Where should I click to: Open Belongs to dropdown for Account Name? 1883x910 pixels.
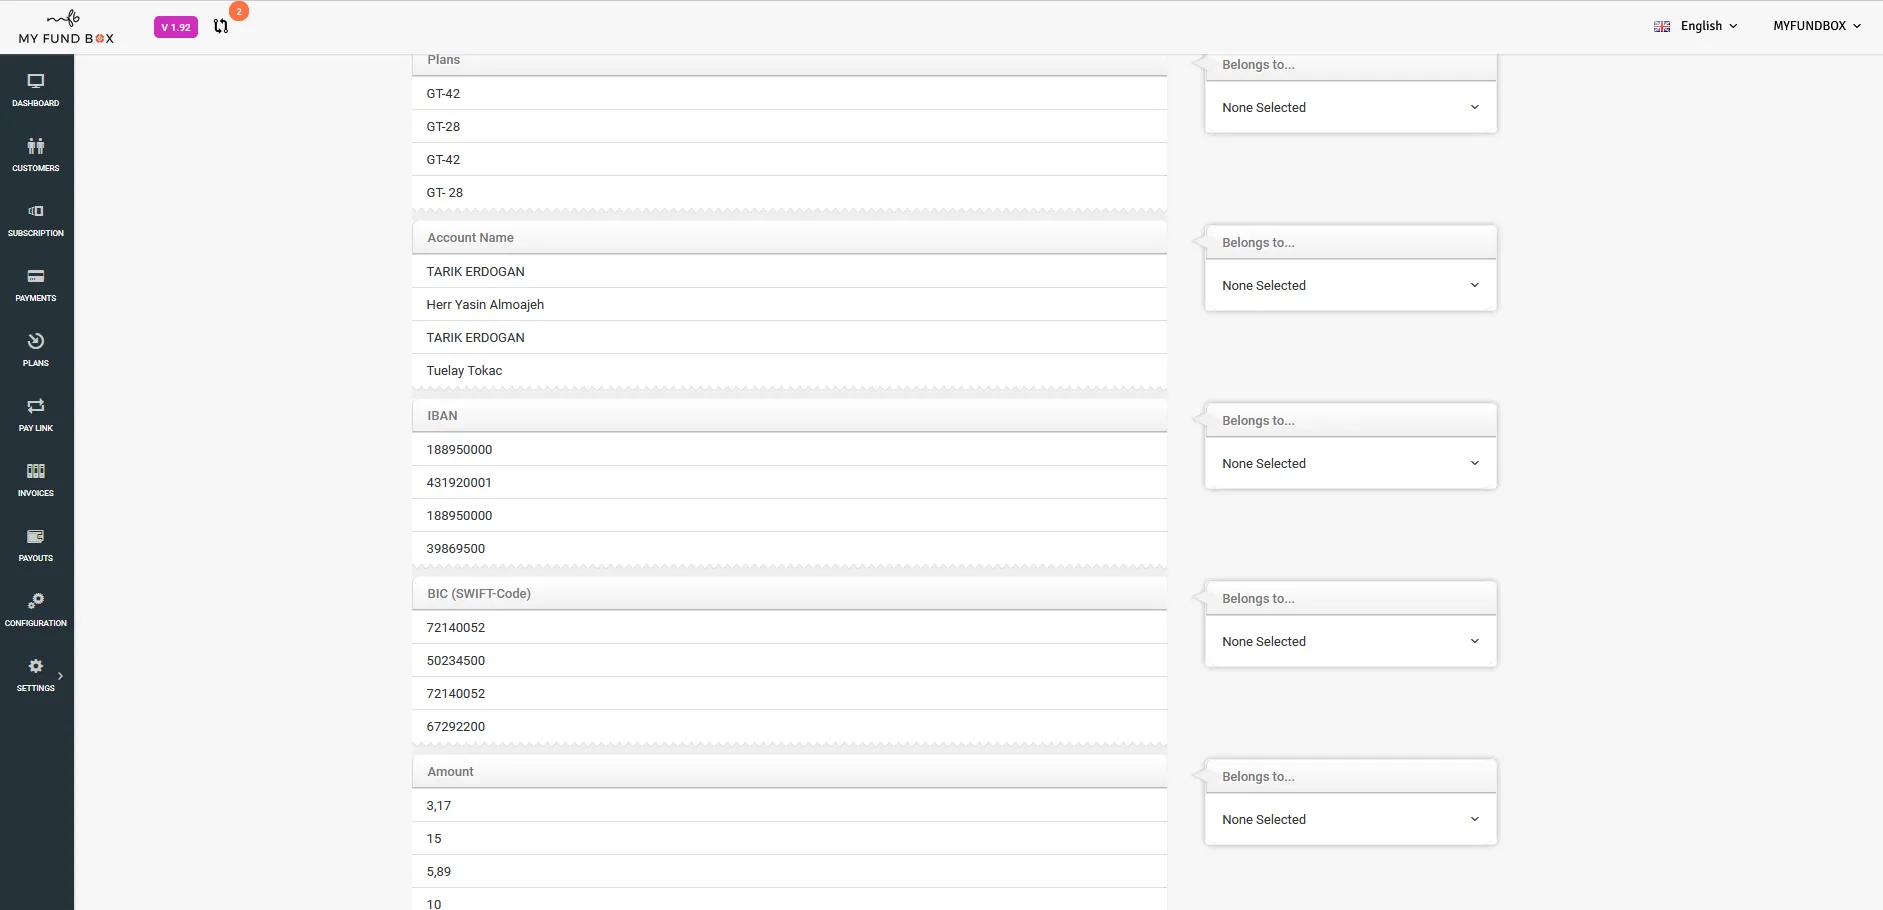pos(1350,285)
